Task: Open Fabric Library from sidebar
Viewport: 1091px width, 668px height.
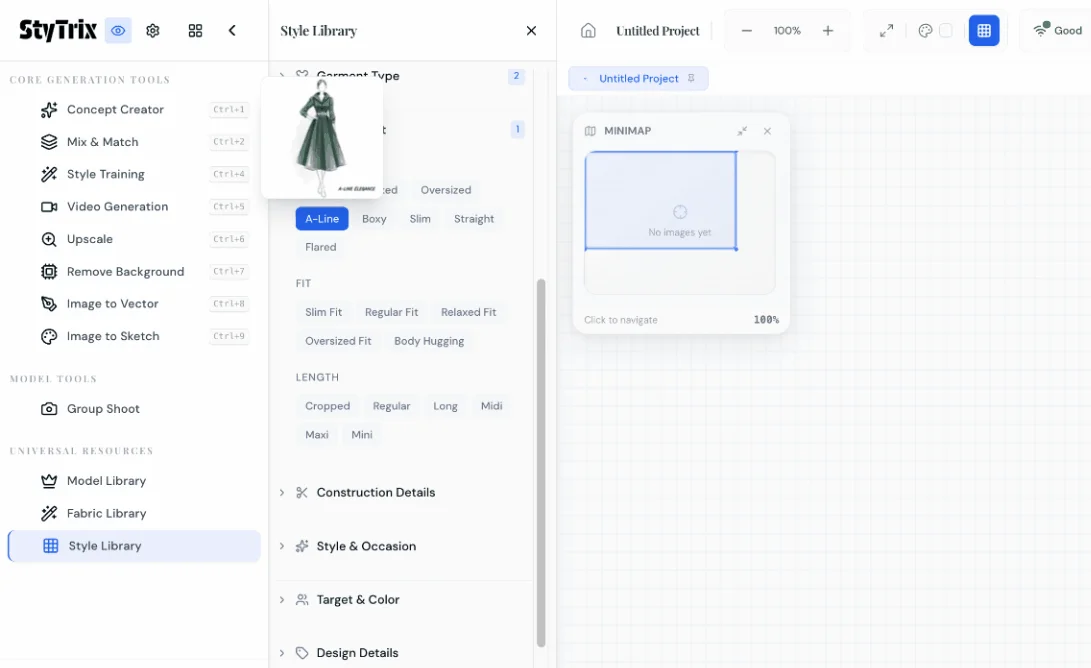Action: tap(106, 514)
